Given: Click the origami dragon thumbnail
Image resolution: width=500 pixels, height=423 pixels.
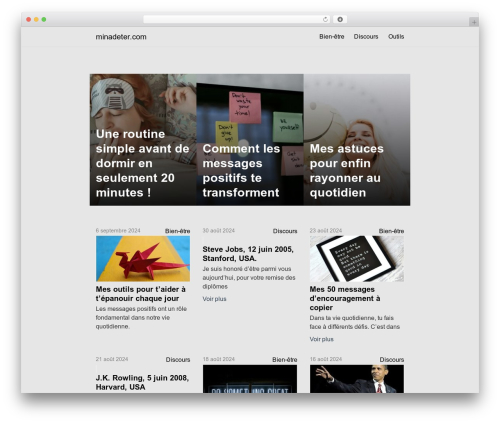Looking at the screenshot, I should tap(143, 259).
